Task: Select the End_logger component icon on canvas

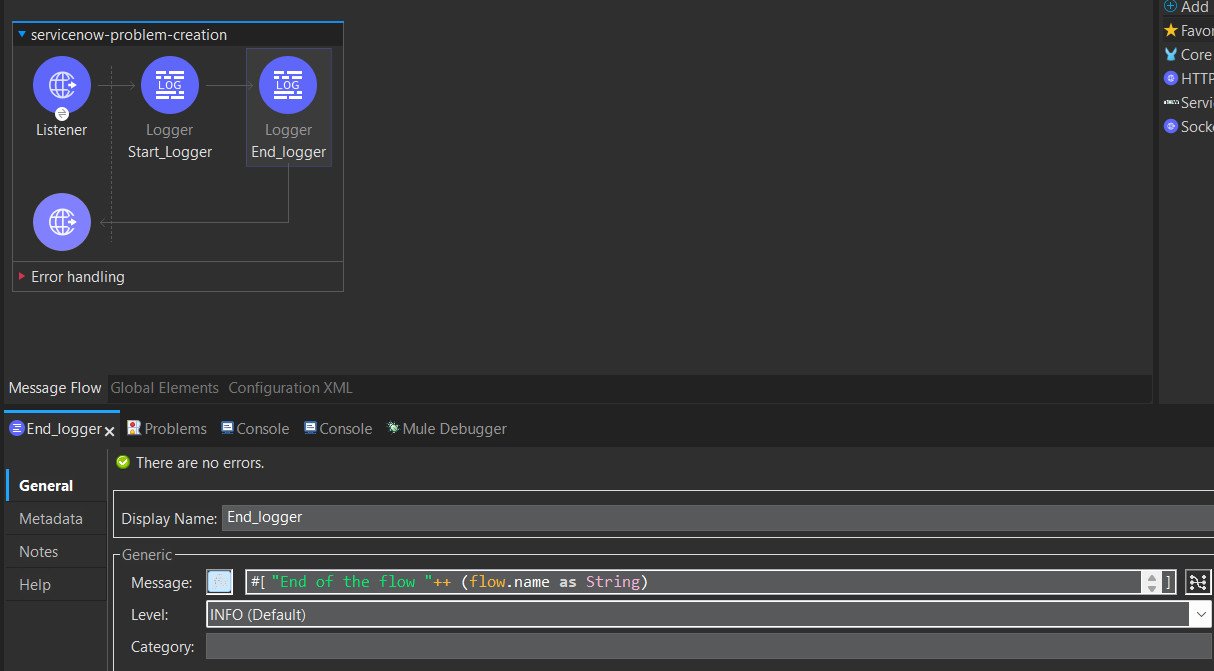Action: coord(288,85)
